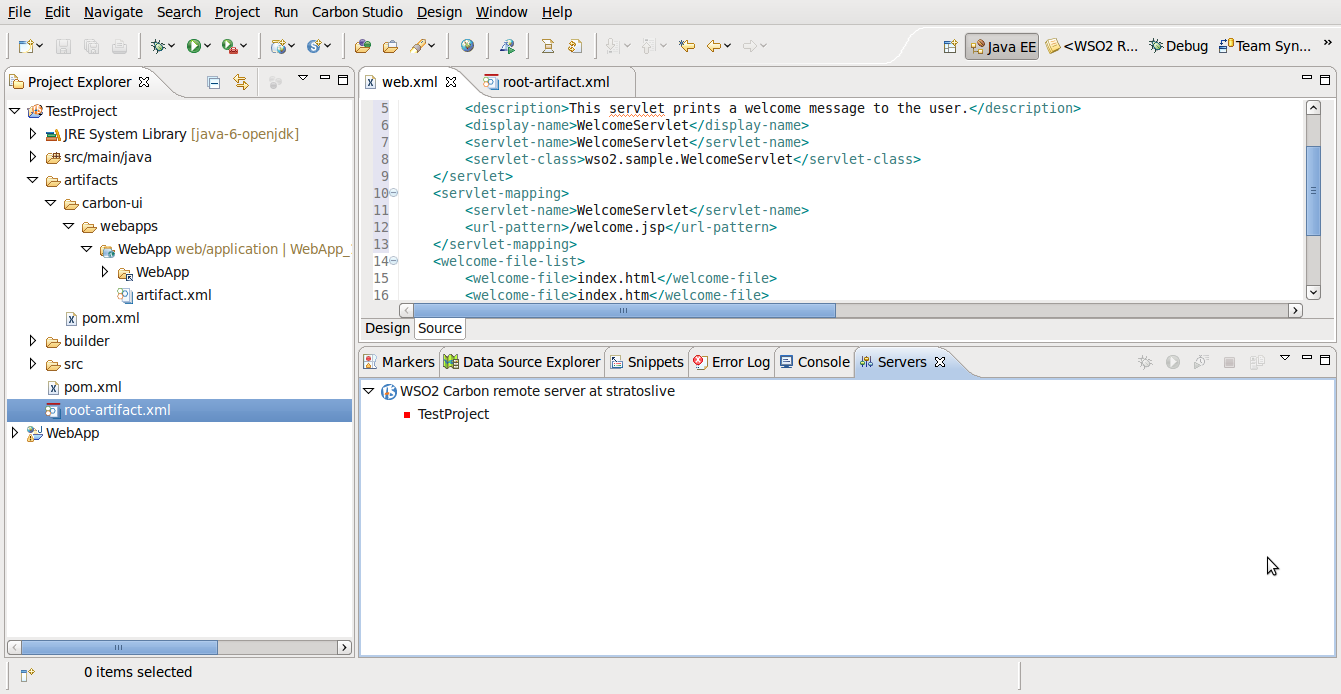Click the status bar icon at left

coord(28,675)
